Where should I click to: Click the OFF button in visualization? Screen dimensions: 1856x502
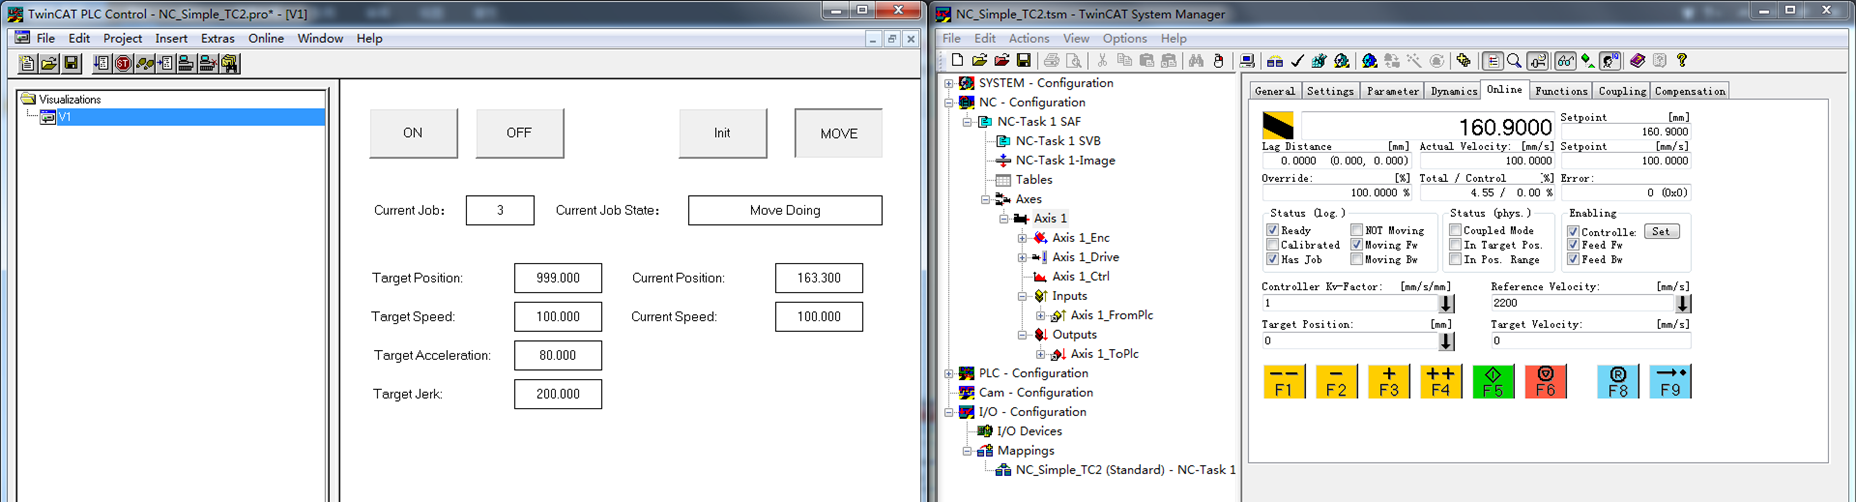(519, 133)
